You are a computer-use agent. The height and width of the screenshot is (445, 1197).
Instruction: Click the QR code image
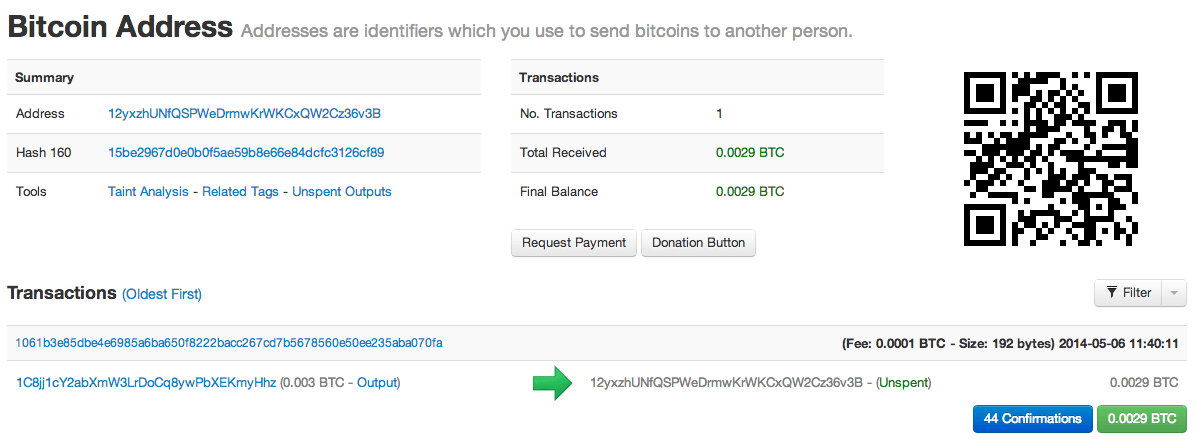click(x=1052, y=159)
